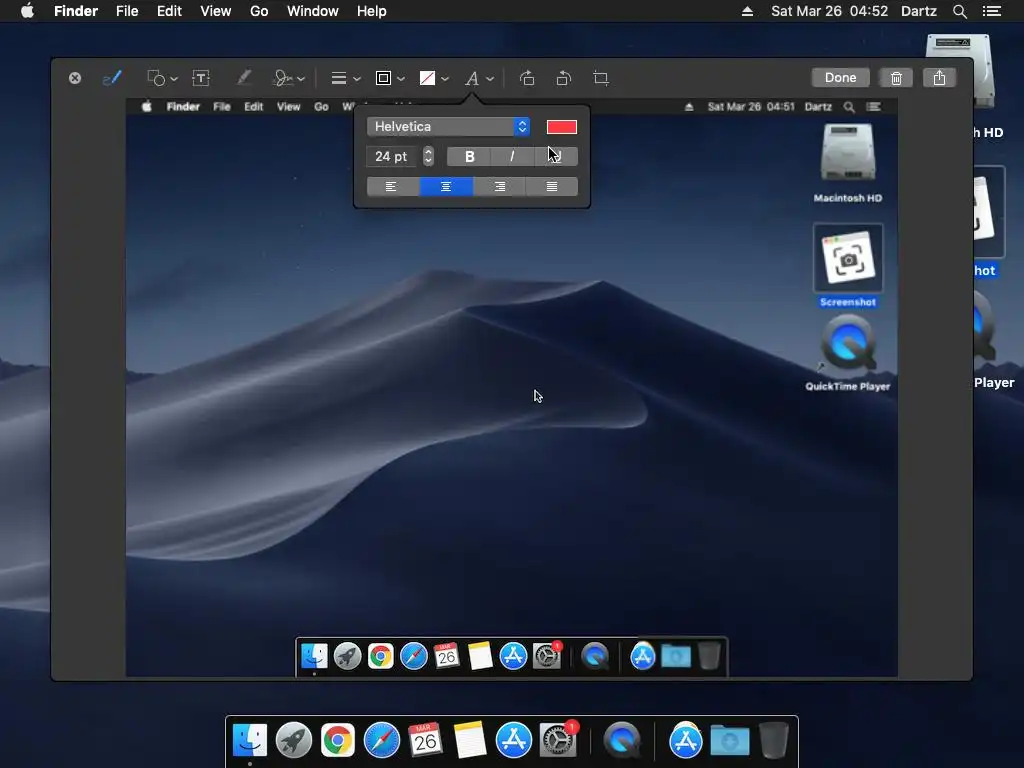Open the Border Color menu
The width and height of the screenshot is (1024, 768).
(x=390, y=78)
